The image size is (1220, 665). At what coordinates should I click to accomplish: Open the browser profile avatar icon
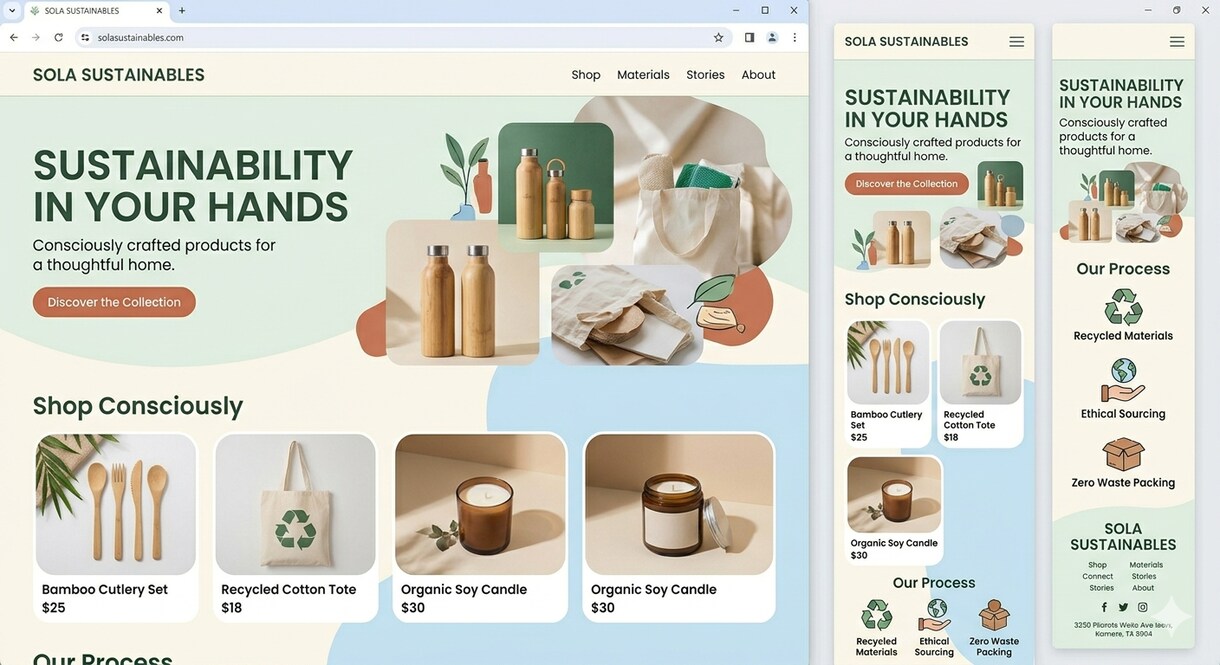pos(772,37)
